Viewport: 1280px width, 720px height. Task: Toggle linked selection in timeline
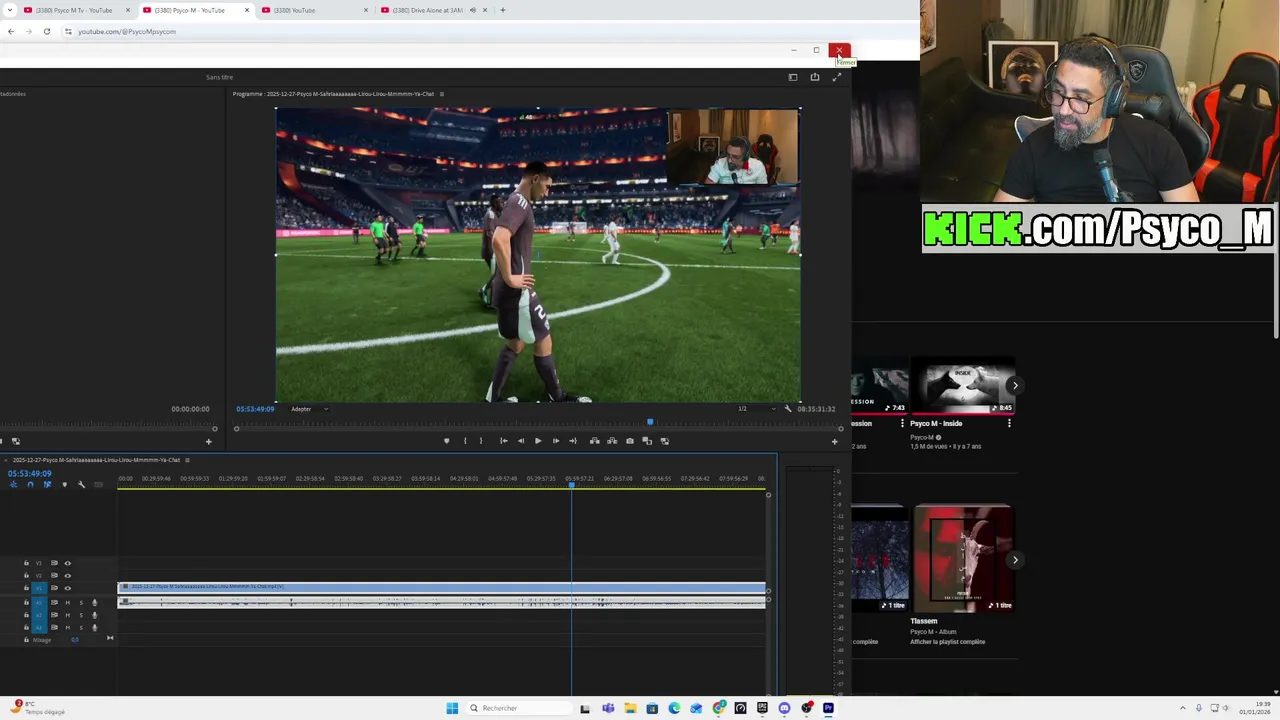click(x=47, y=485)
